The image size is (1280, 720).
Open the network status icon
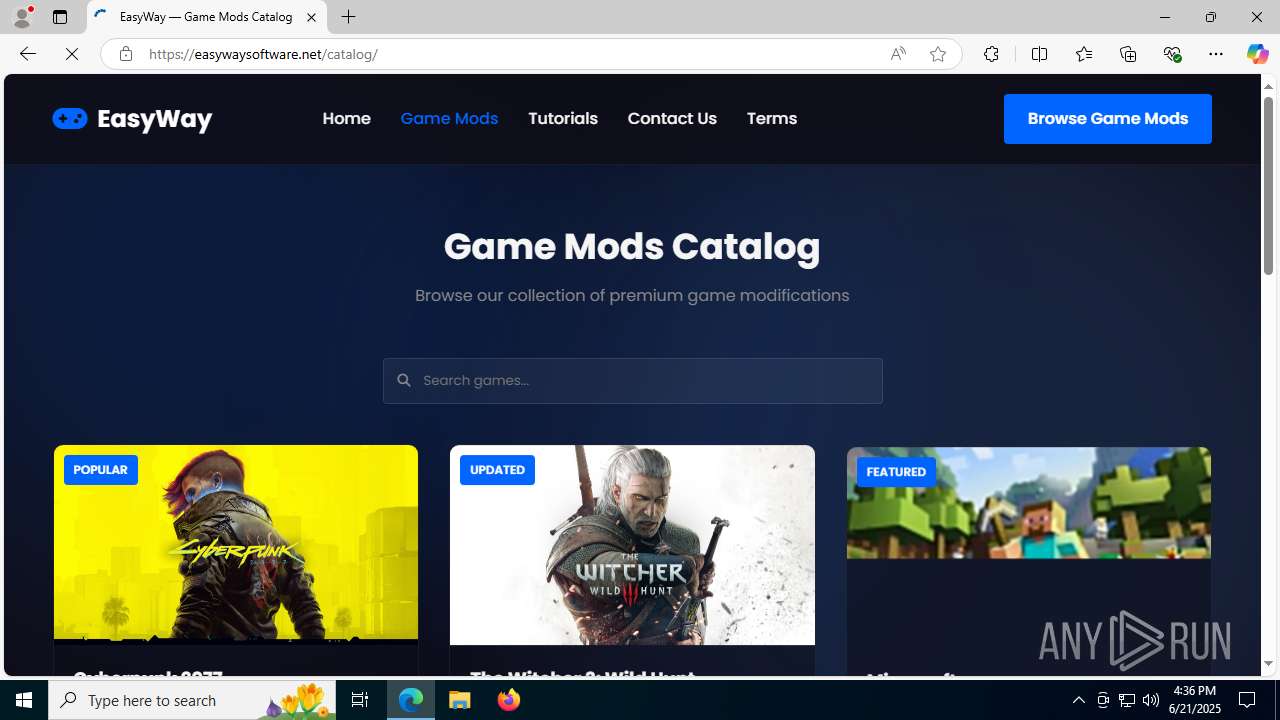click(1127, 700)
